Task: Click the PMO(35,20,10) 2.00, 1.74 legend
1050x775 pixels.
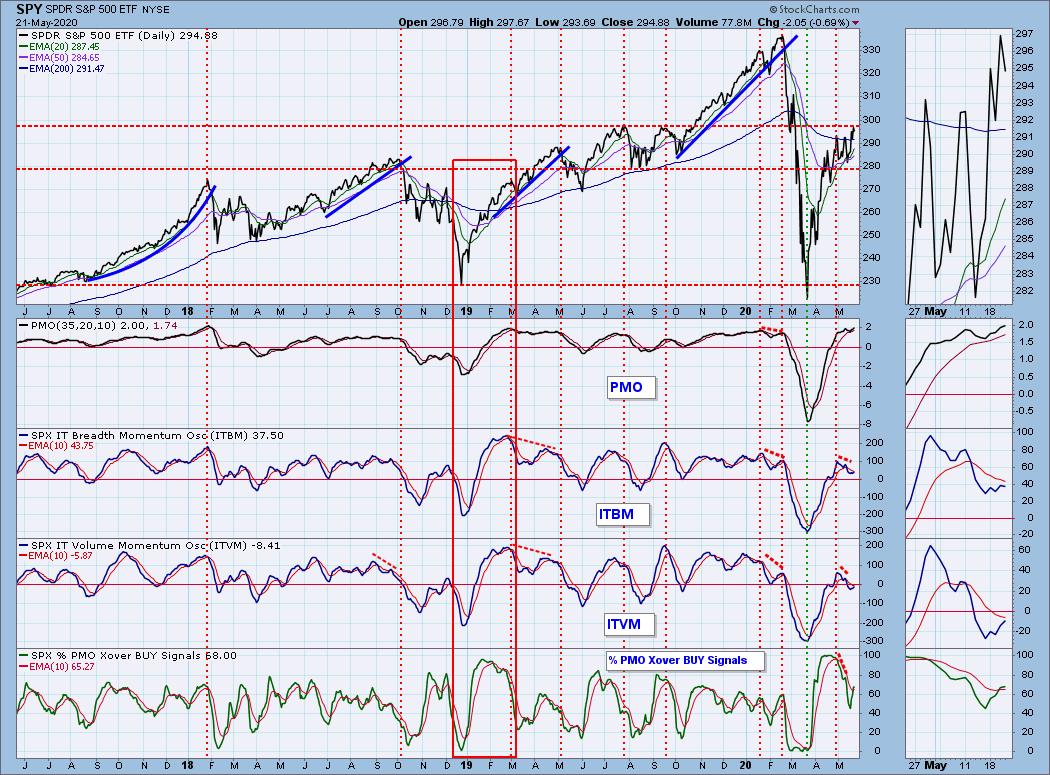Action: (104, 326)
